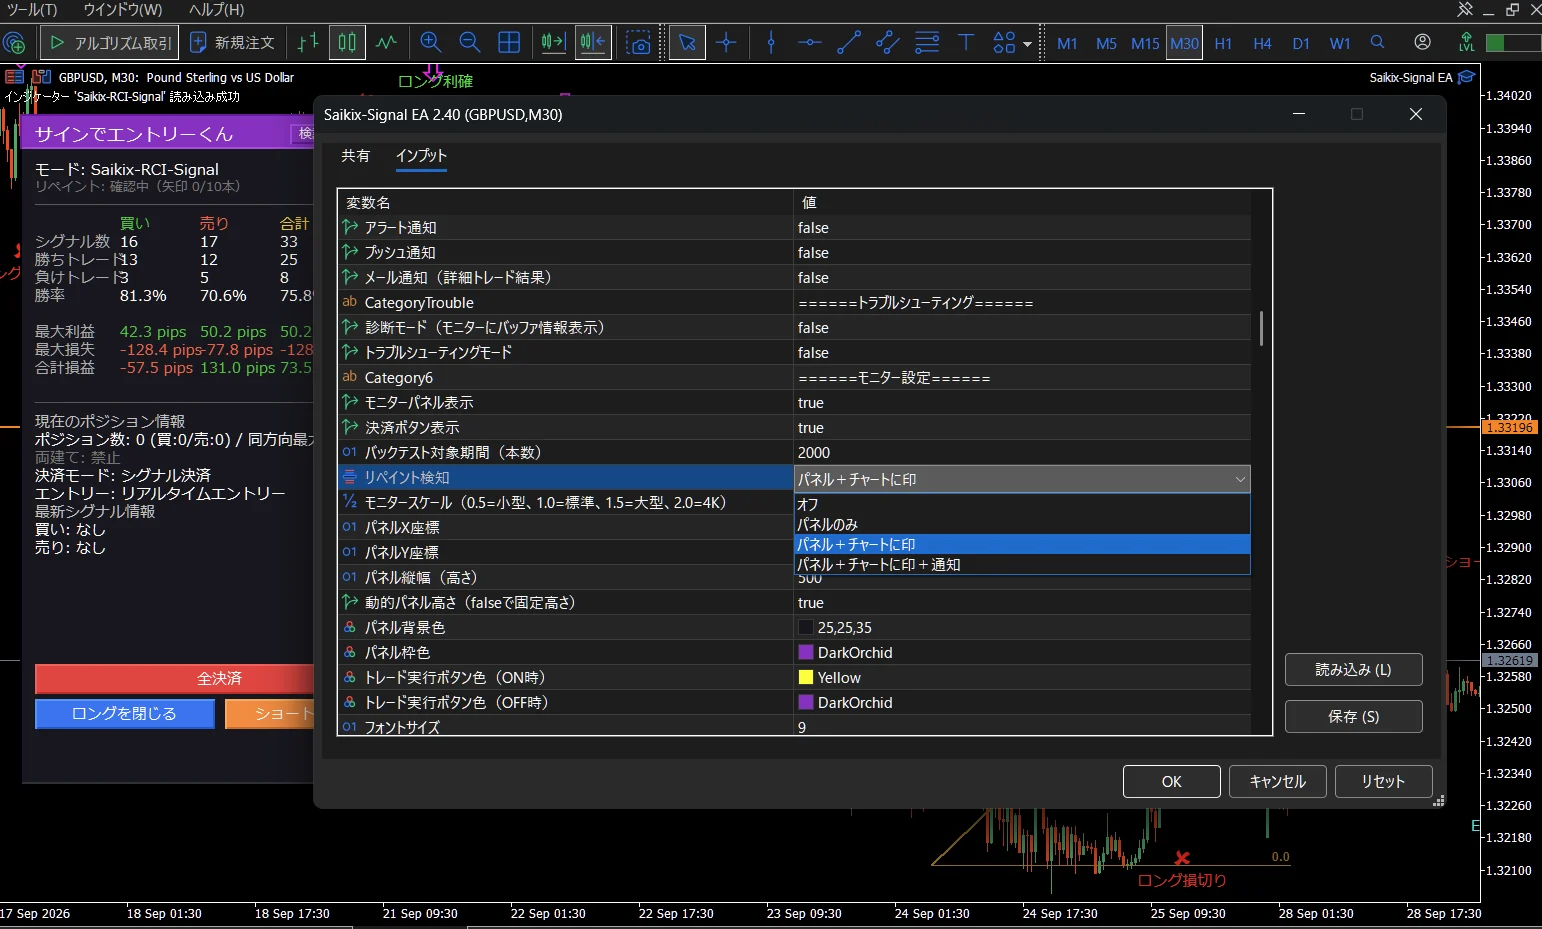The height and width of the screenshot is (929, 1542).
Task: Switch timeframe to M1
Action: tap(1067, 44)
